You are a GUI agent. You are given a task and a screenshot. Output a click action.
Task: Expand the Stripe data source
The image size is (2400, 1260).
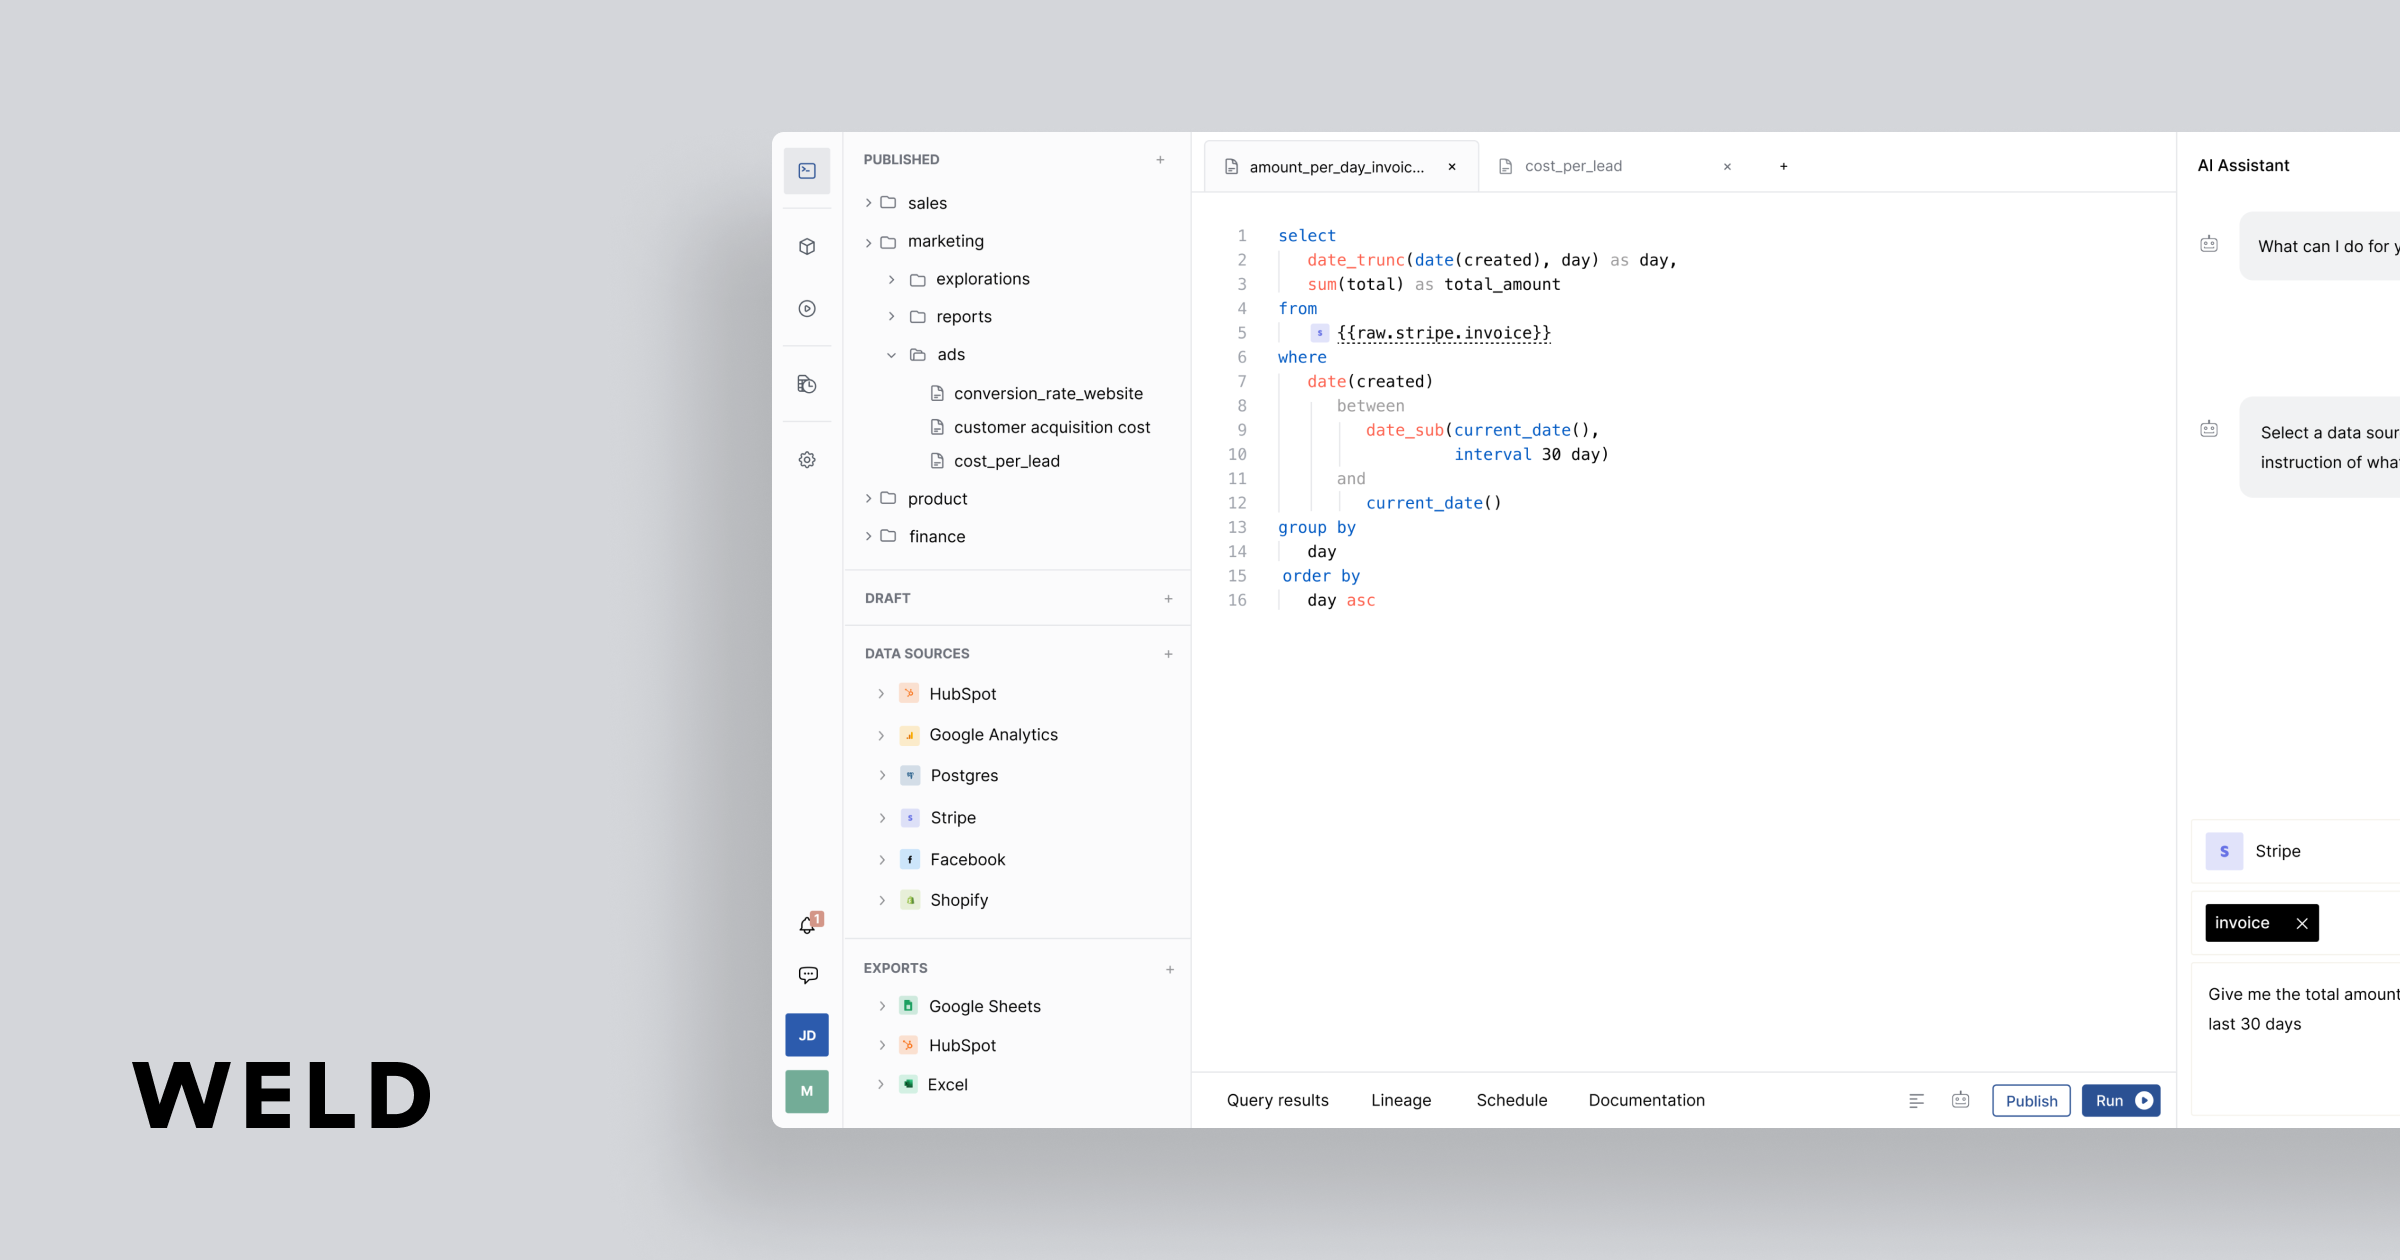pos(883,817)
